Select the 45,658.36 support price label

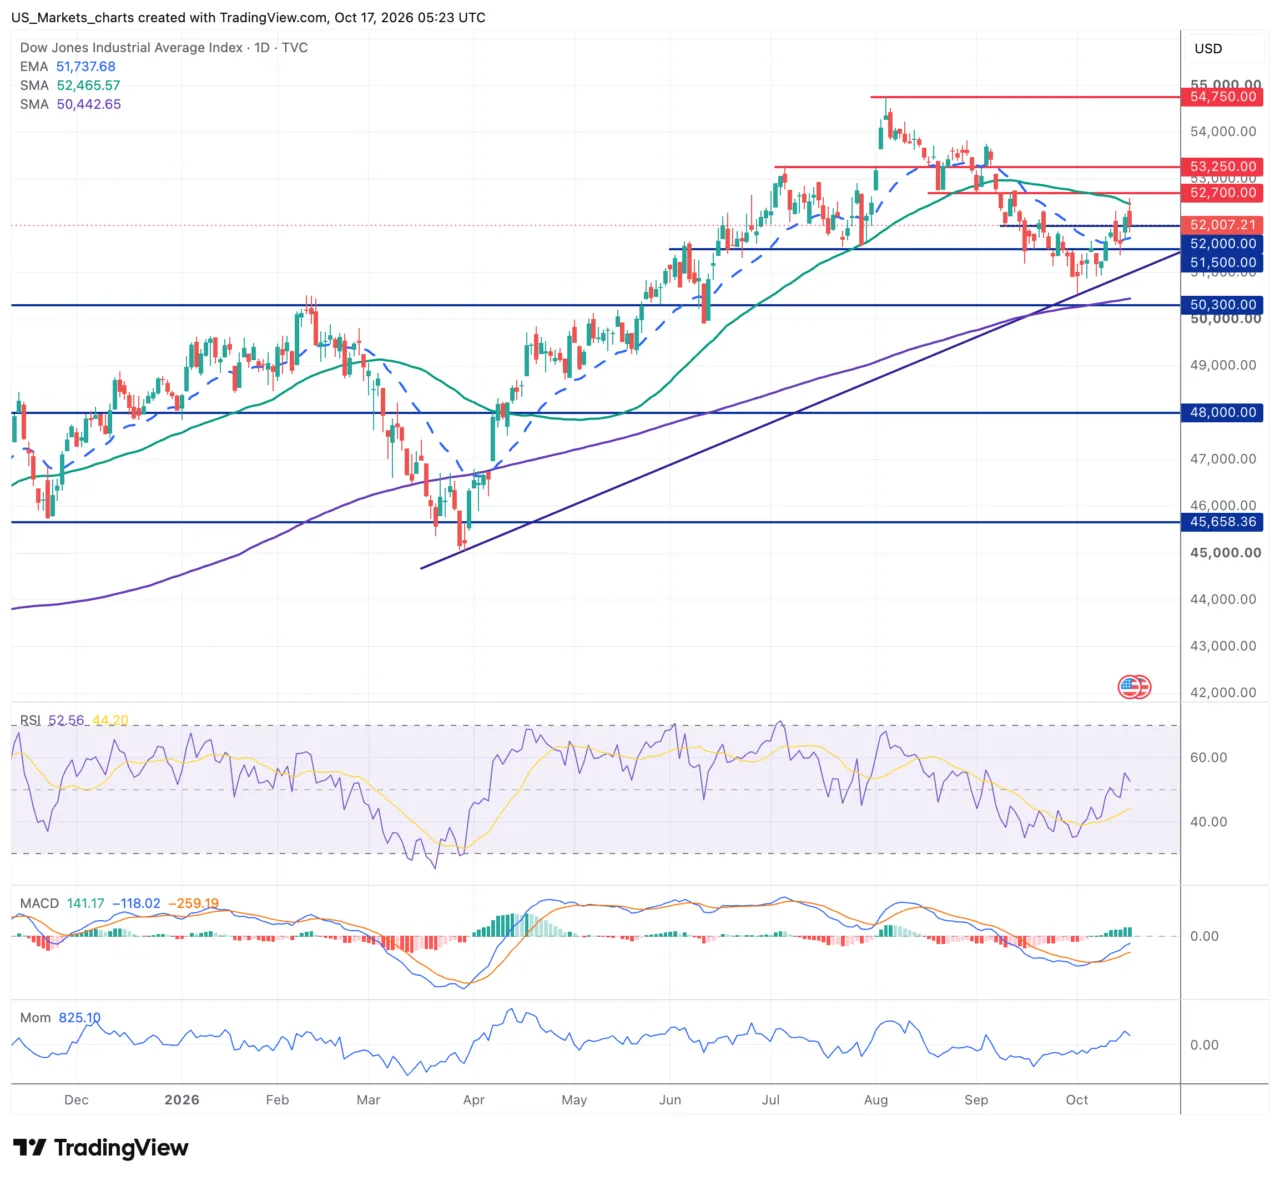1222,522
